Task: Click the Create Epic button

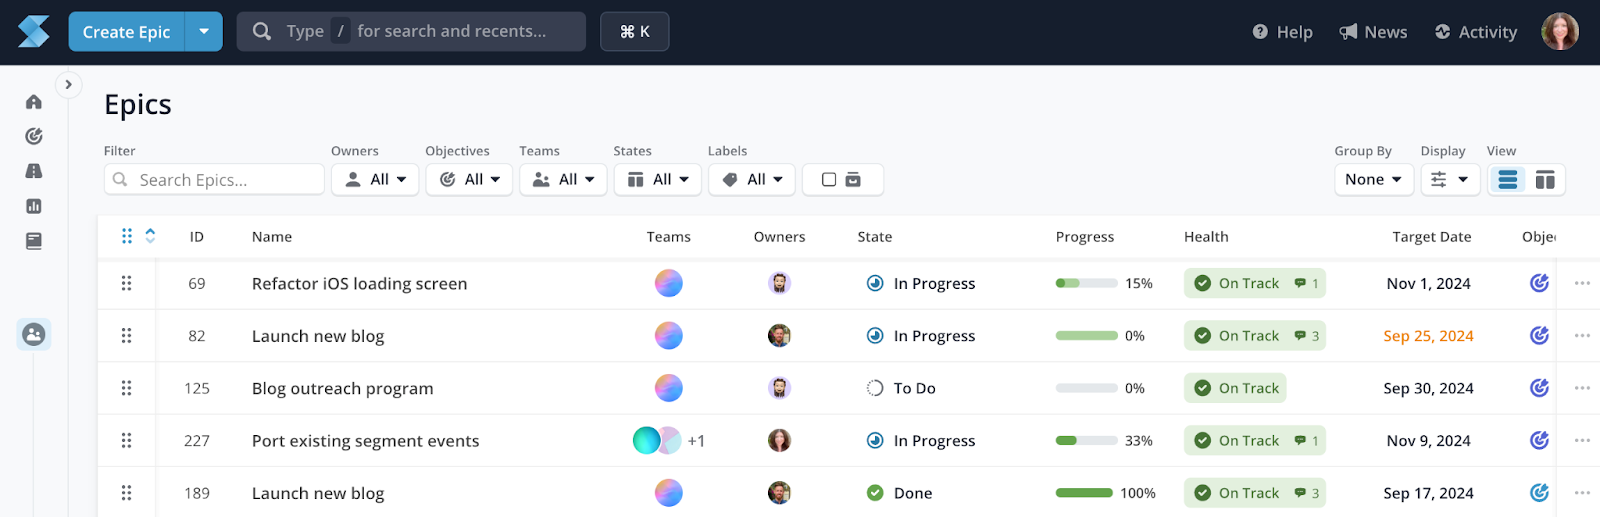Action: coord(126,32)
